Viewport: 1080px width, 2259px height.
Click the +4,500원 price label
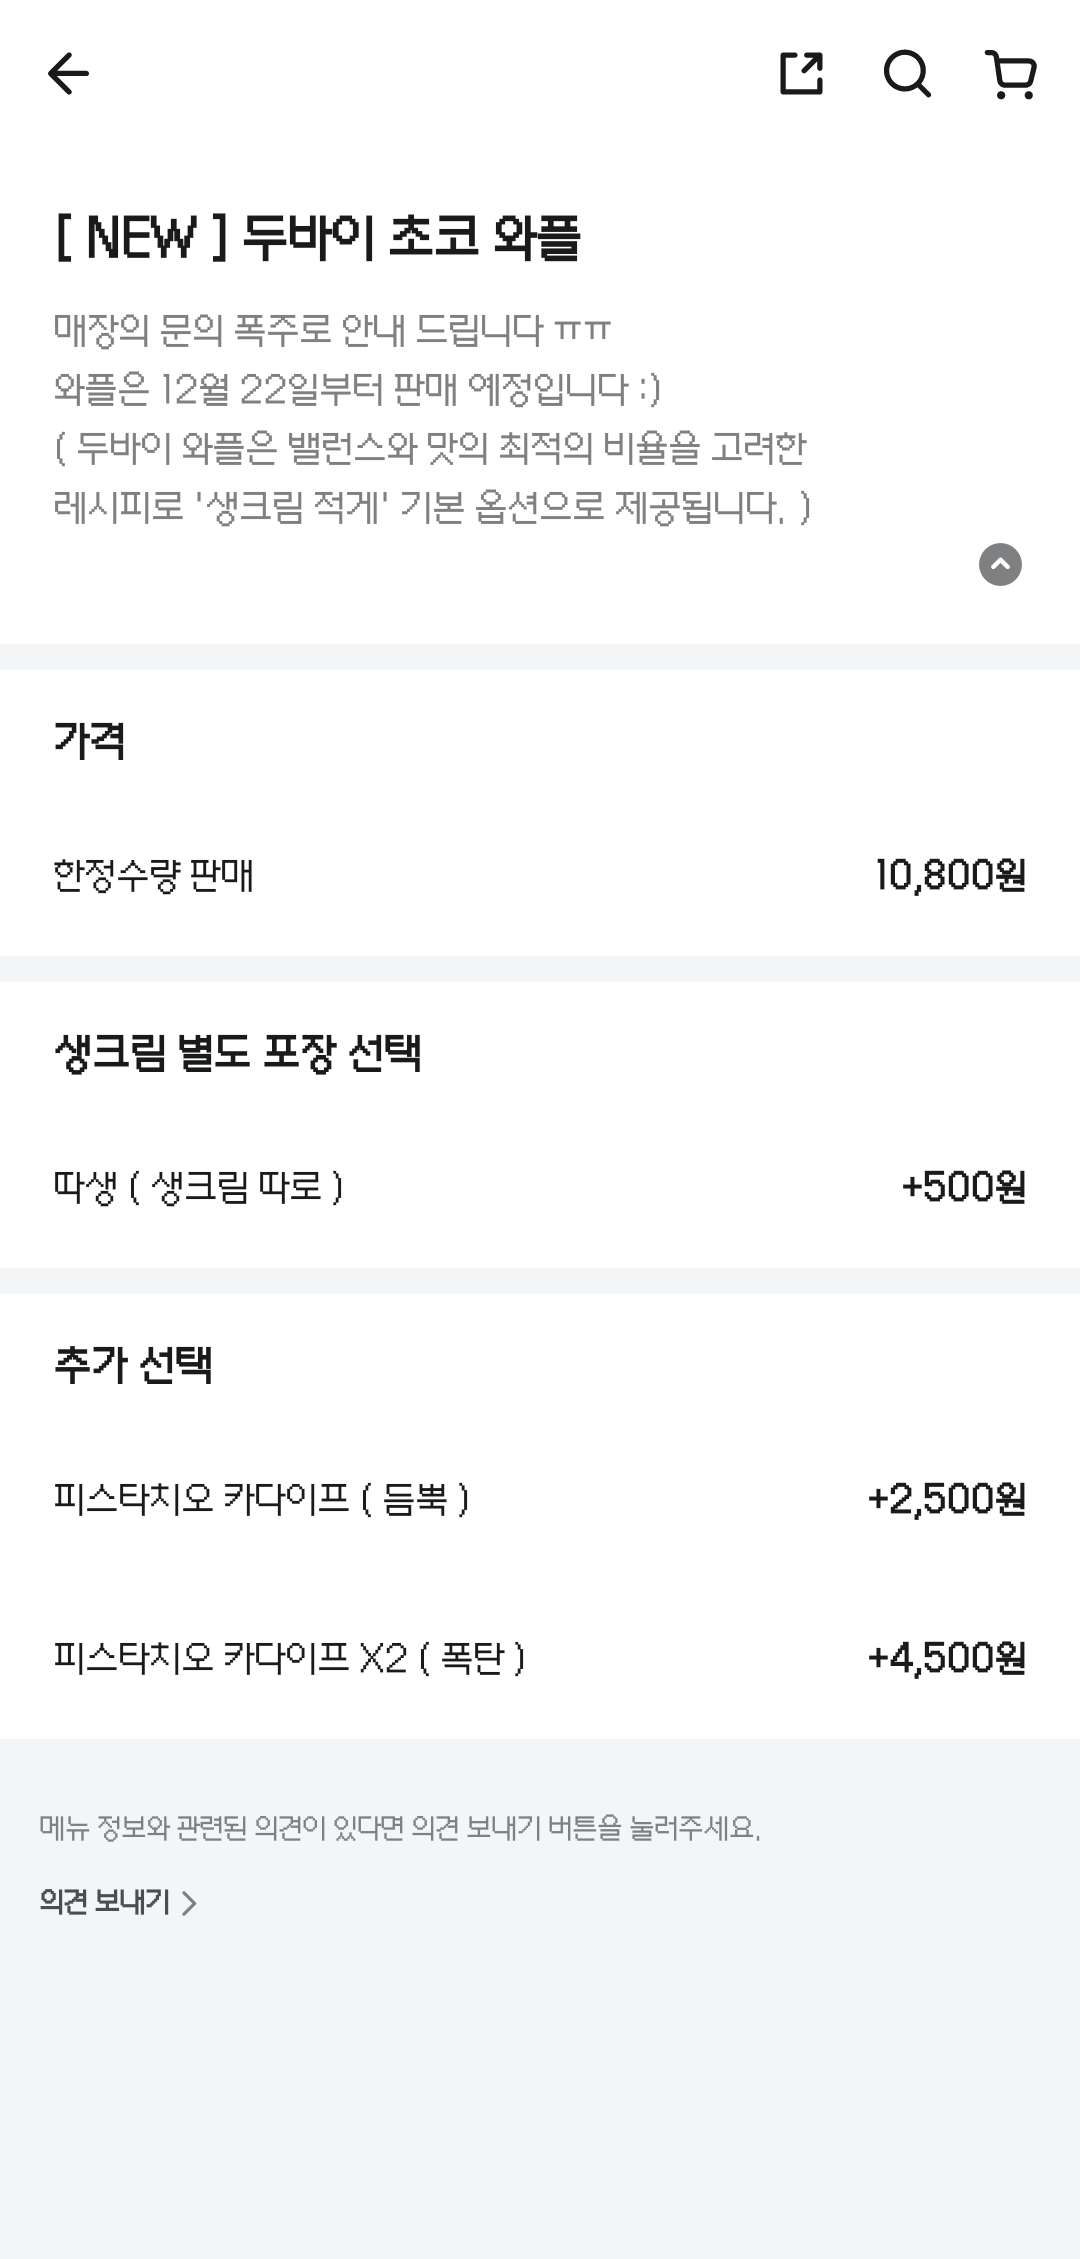pos(946,1658)
